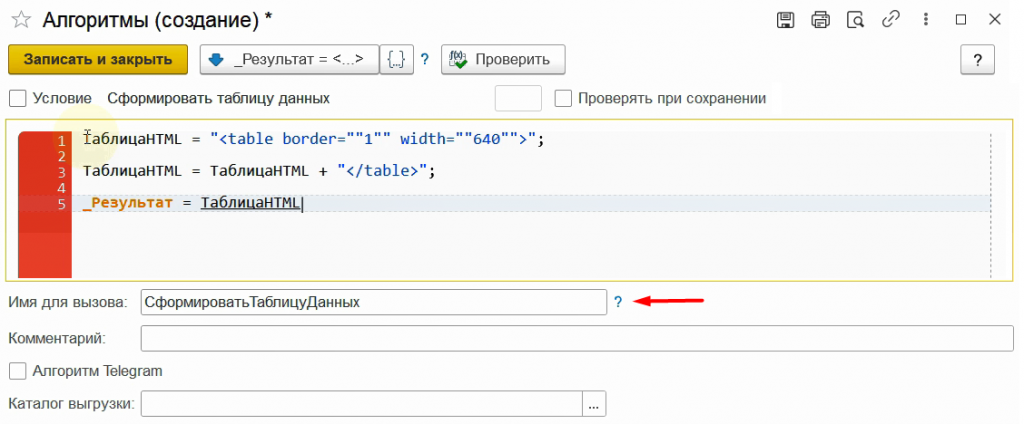
Task: Open the three-dot more actions menu
Action: coord(926,20)
